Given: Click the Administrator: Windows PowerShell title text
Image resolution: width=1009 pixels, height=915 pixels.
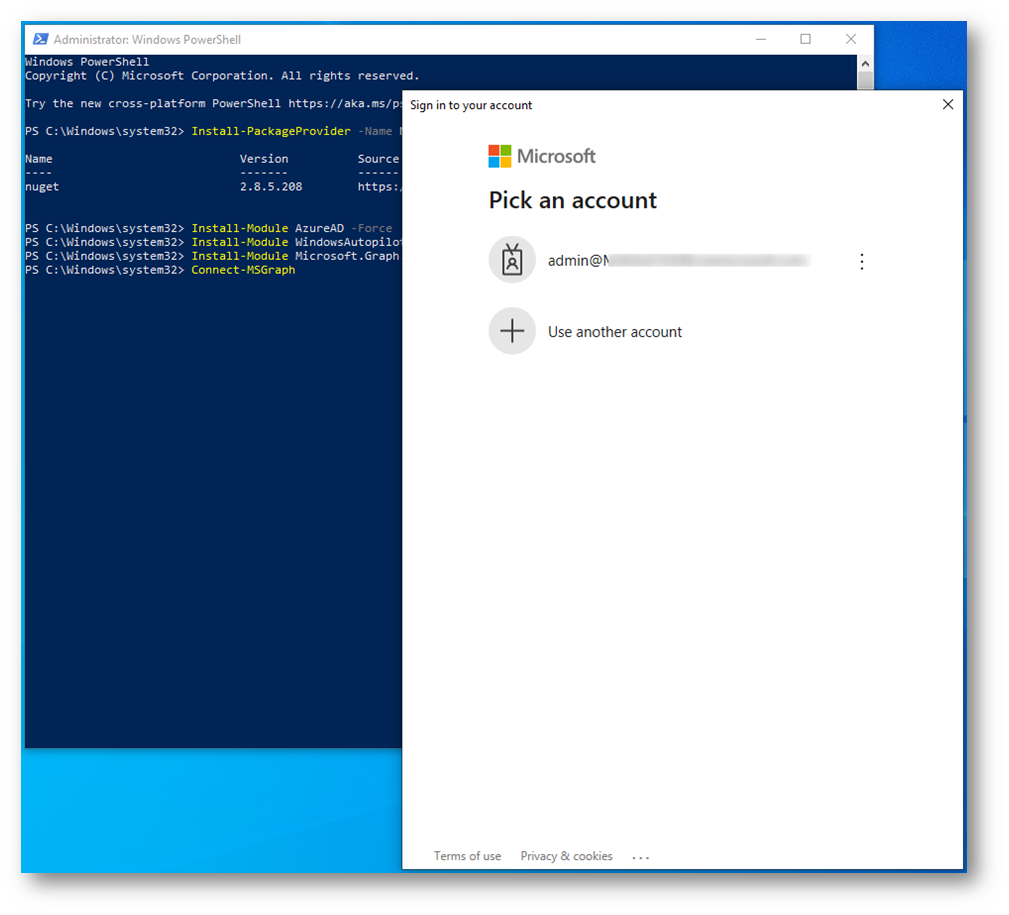Looking at the screenshot, I should point(147,39).
